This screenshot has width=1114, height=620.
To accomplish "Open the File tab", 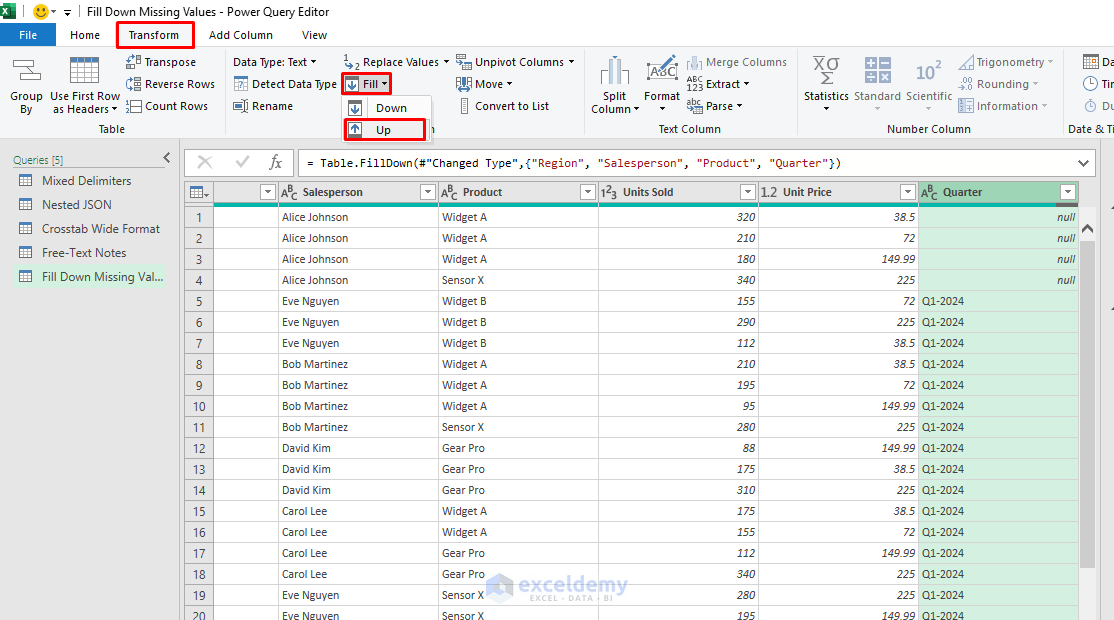I will [x=28, y=35].
